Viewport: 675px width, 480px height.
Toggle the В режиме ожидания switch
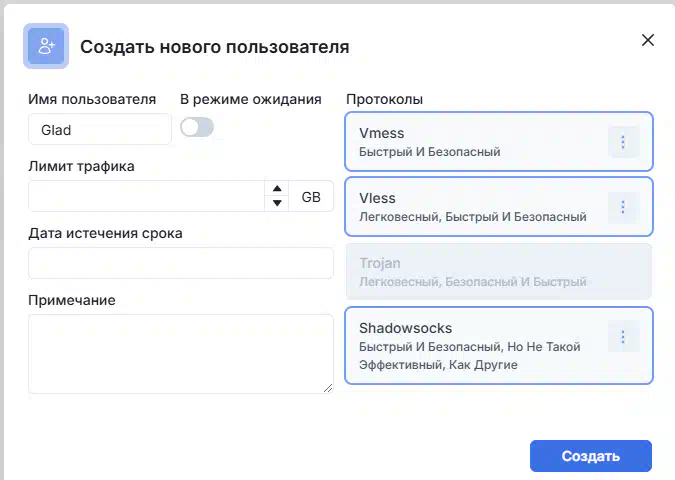coord(197,127)
